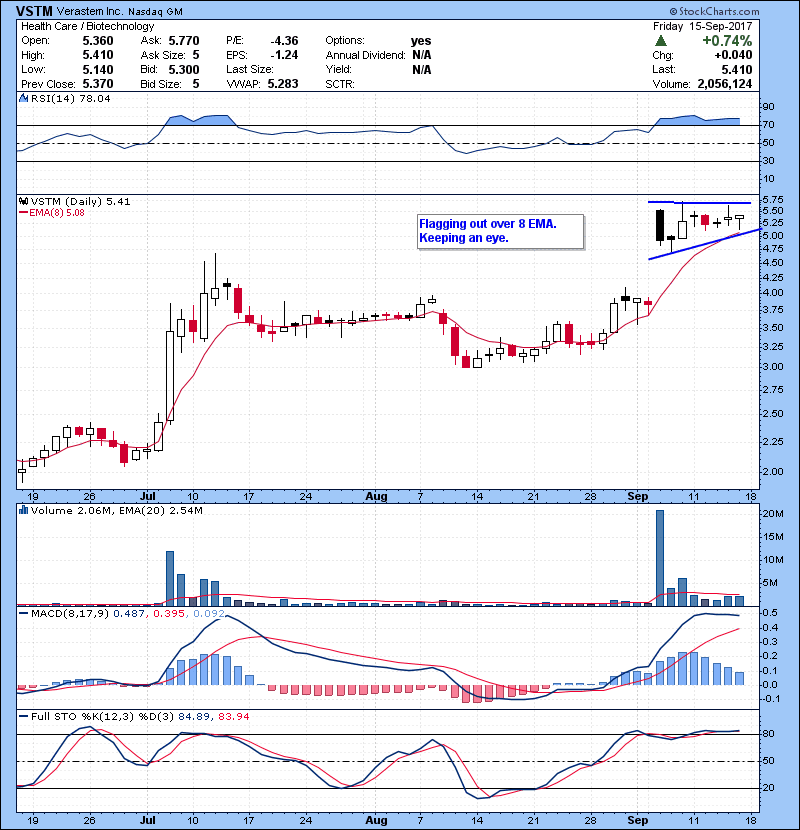This screenshot has width=800, height=830.
Task: Click the 2.00 price axis label
Action: tap(772, 471)
